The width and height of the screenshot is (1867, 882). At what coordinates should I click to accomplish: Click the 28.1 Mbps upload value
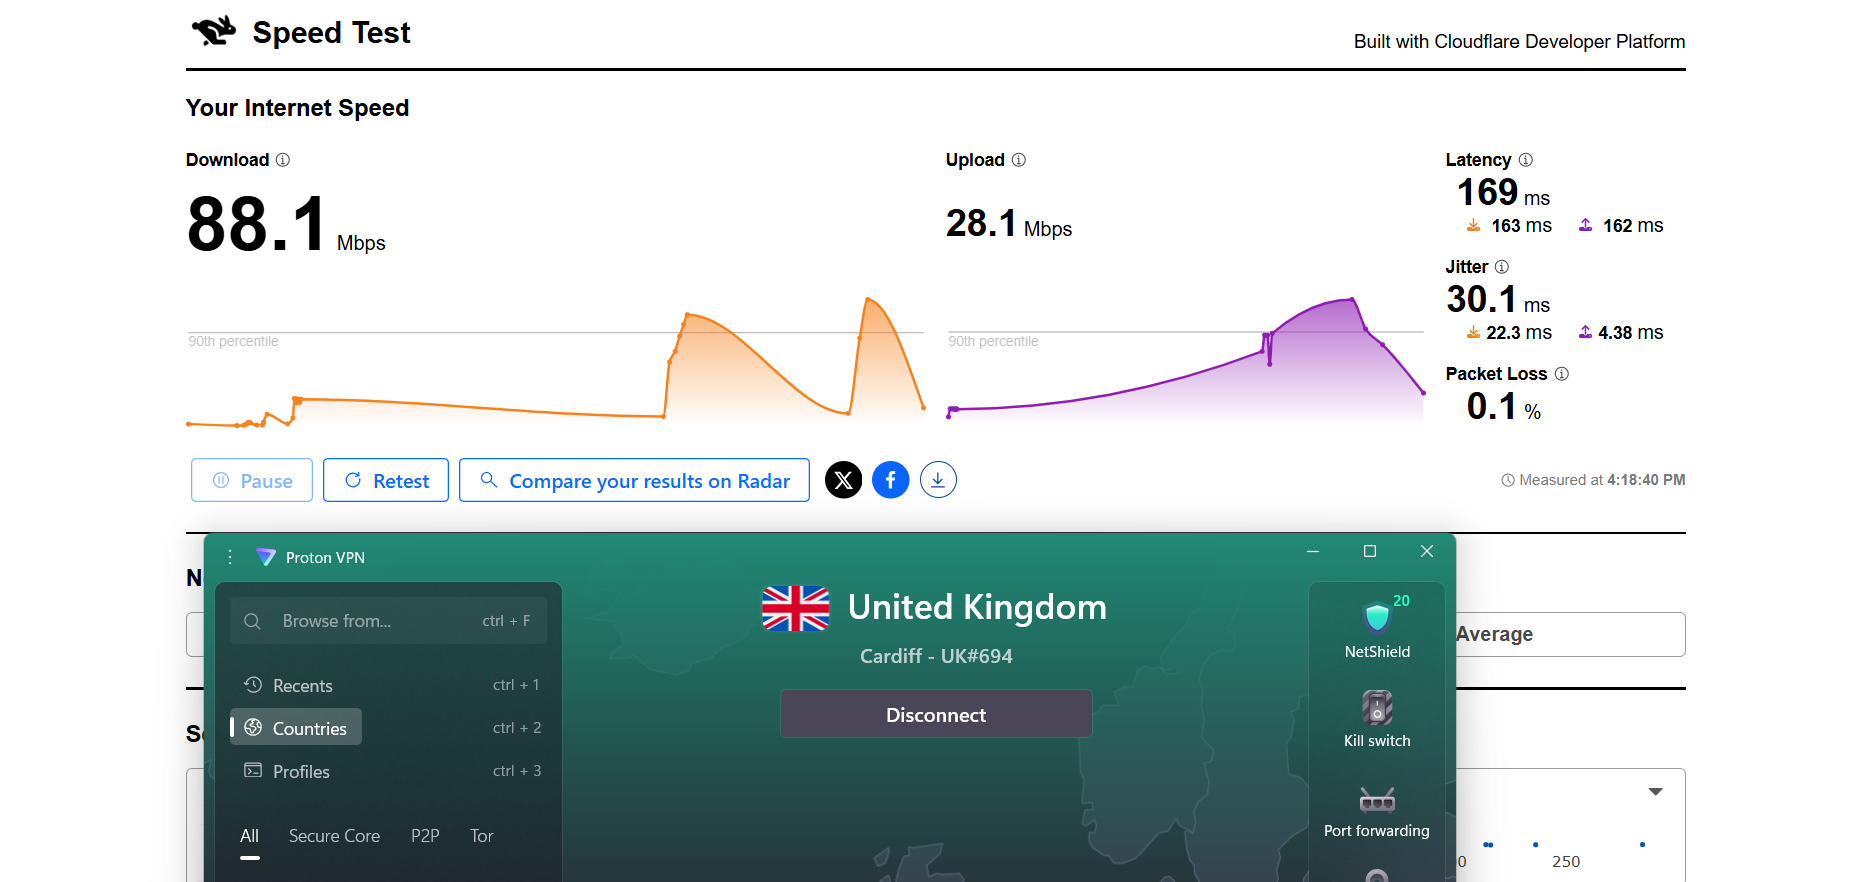1009,224
